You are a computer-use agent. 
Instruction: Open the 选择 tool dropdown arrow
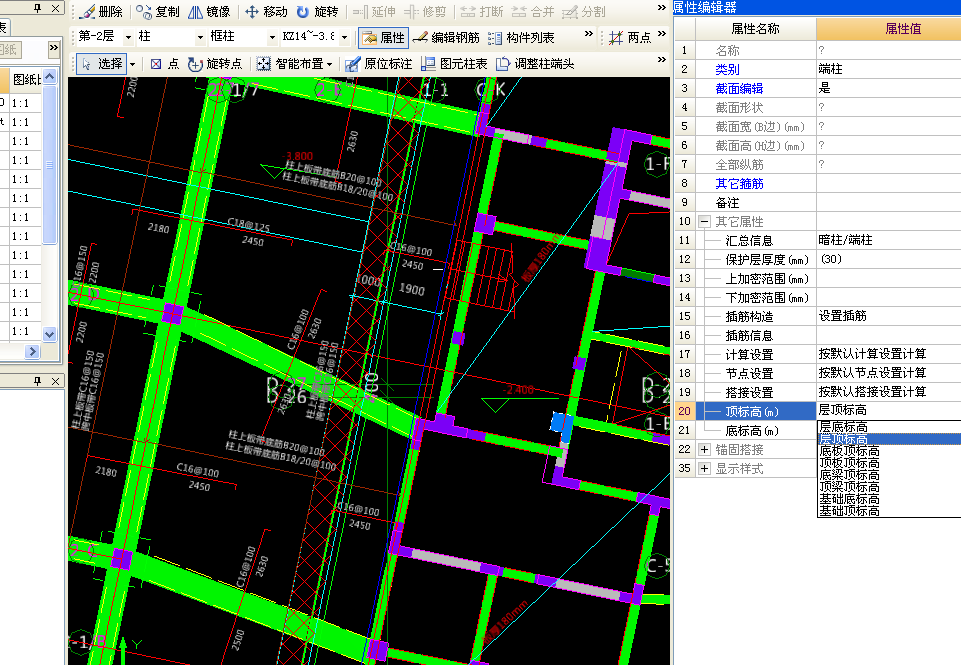coord(132,64)
